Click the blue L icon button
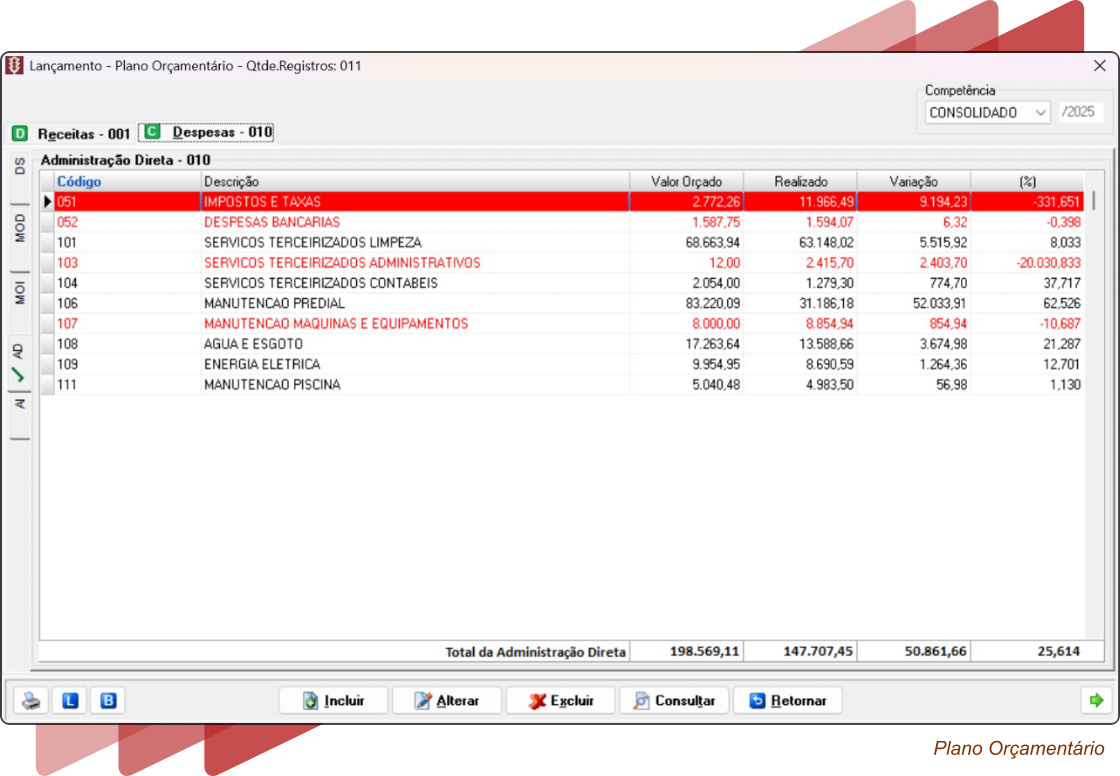This screenshot has height=776, width=1120. [70, 701]
